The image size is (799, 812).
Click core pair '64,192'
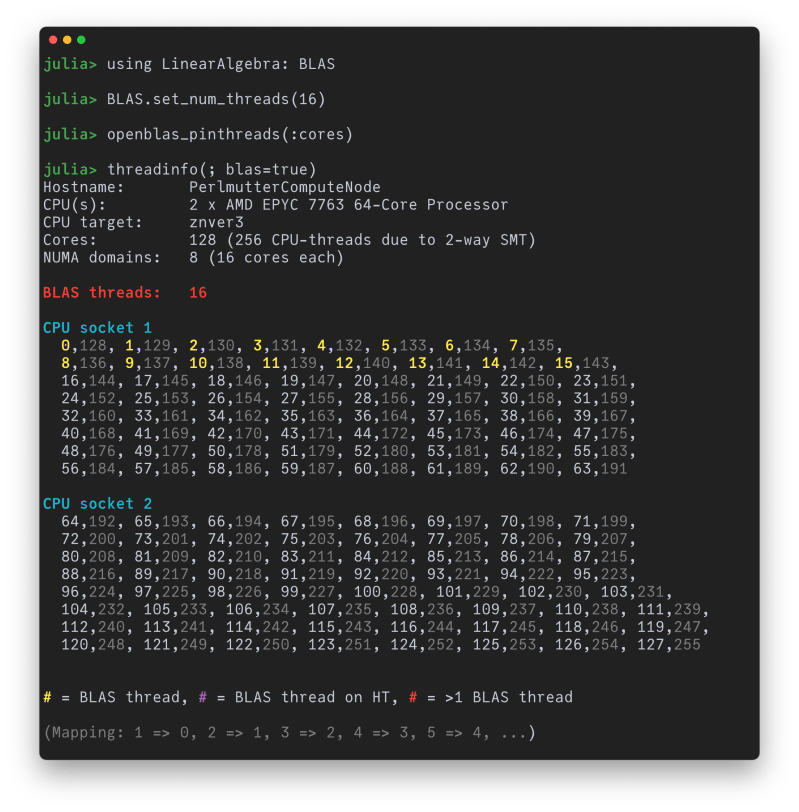88,521
